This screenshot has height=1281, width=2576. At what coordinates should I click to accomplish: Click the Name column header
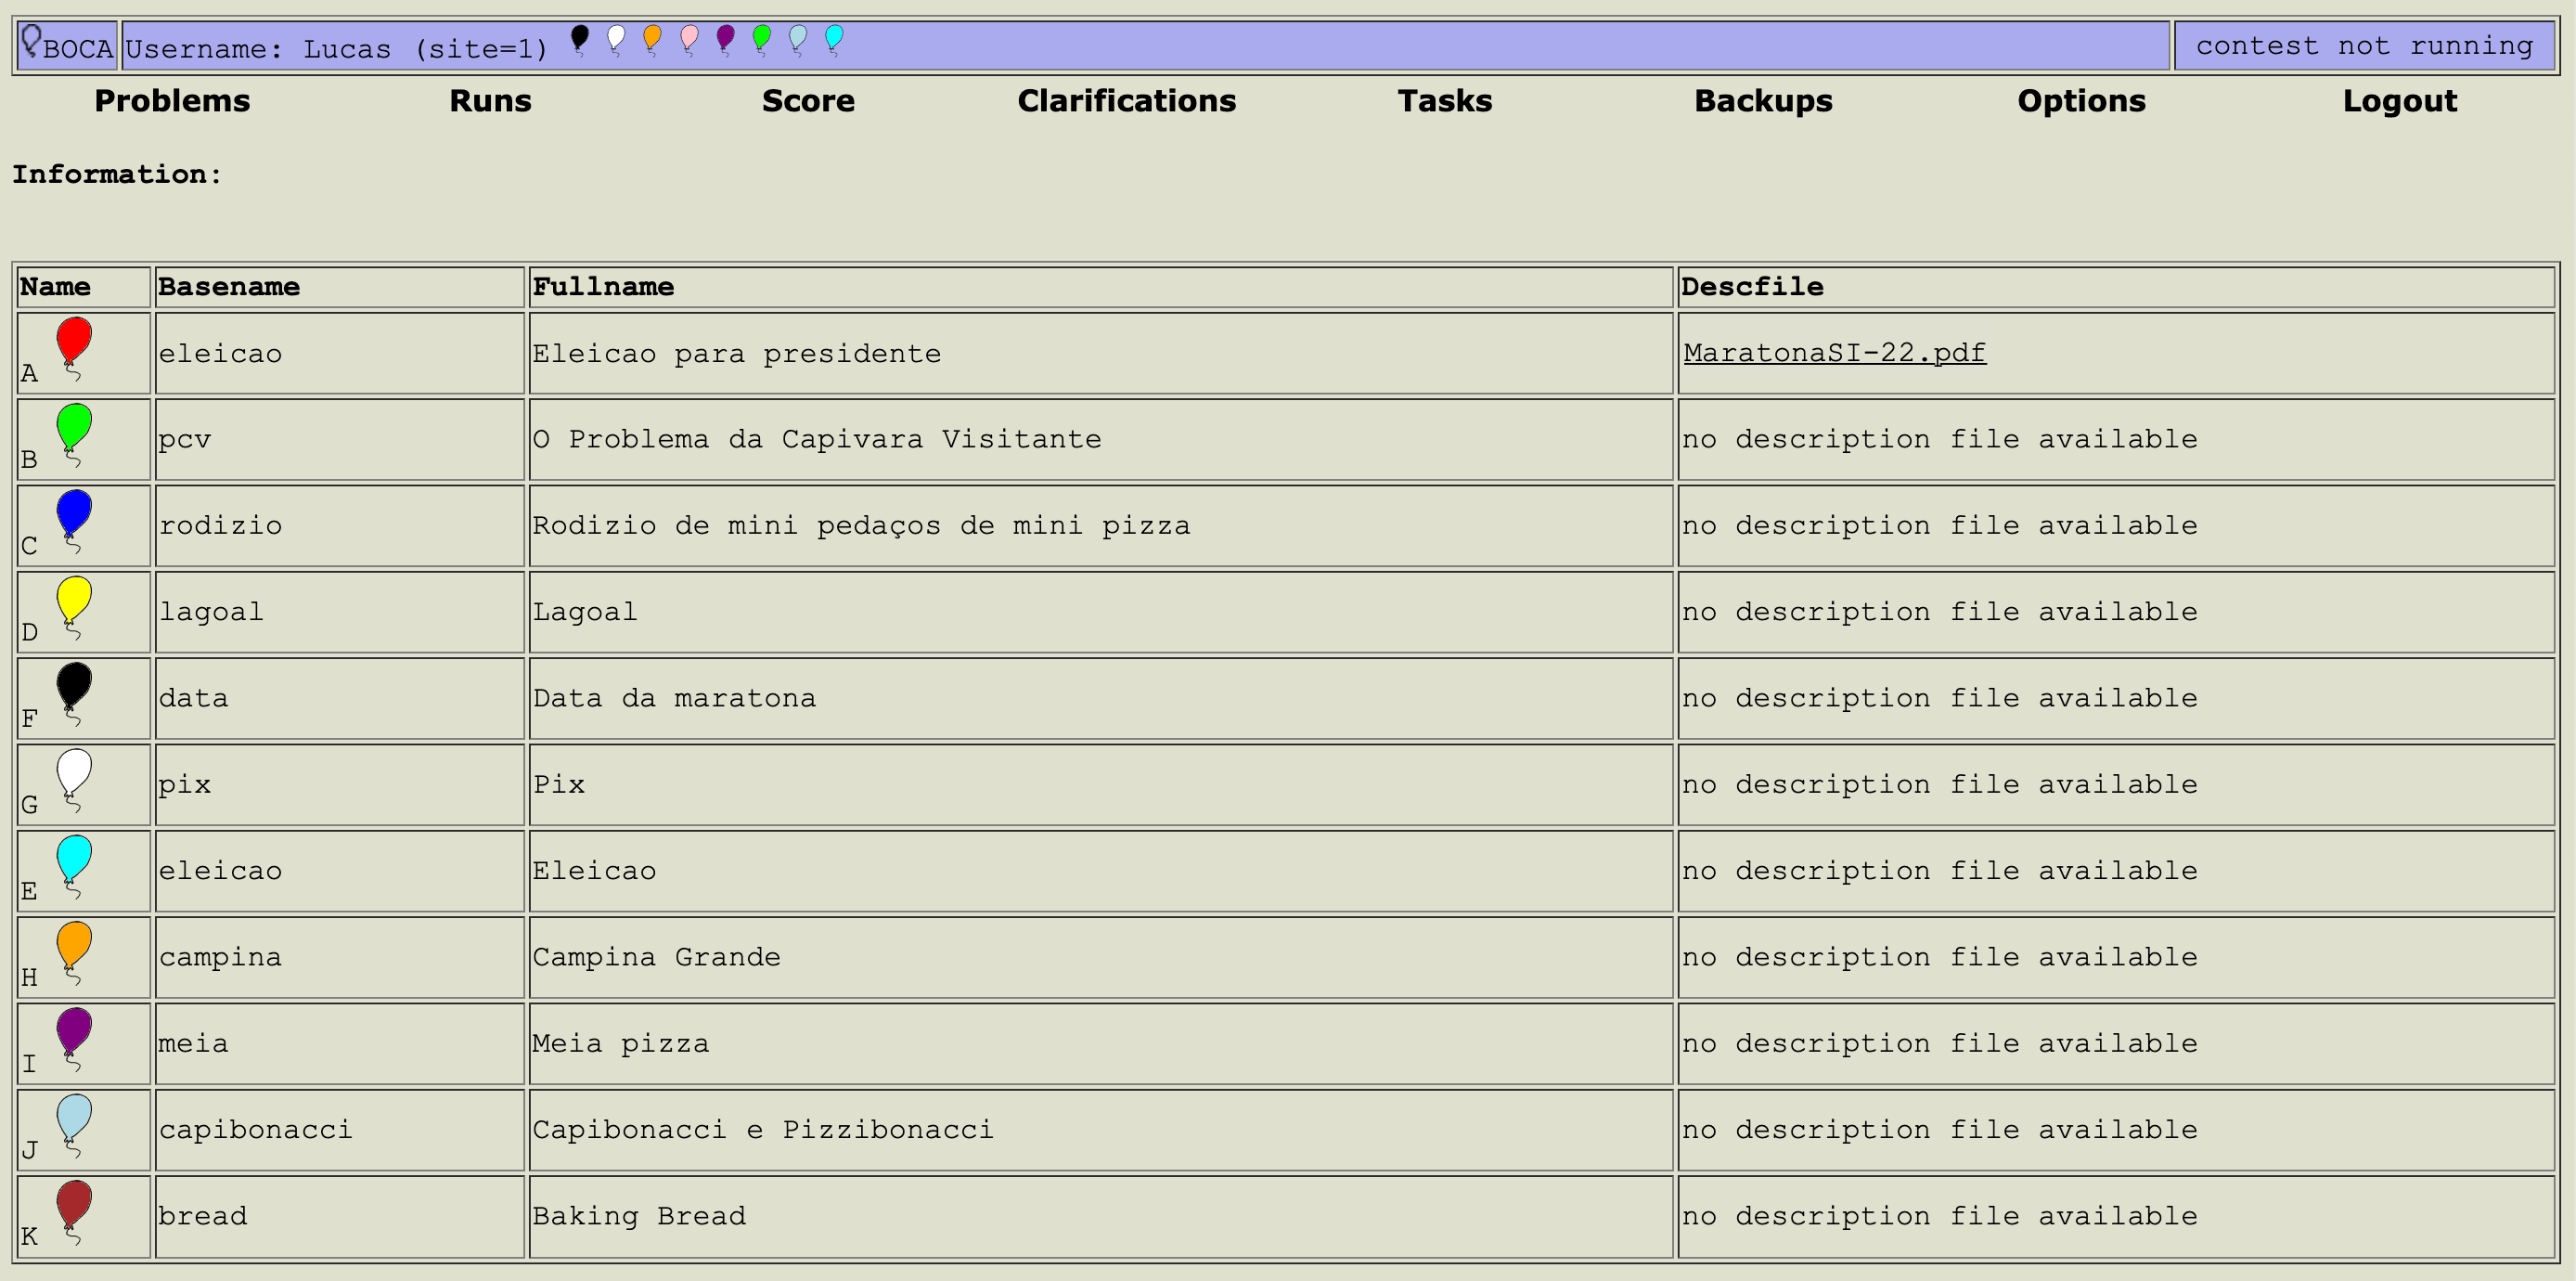point(55,287)
